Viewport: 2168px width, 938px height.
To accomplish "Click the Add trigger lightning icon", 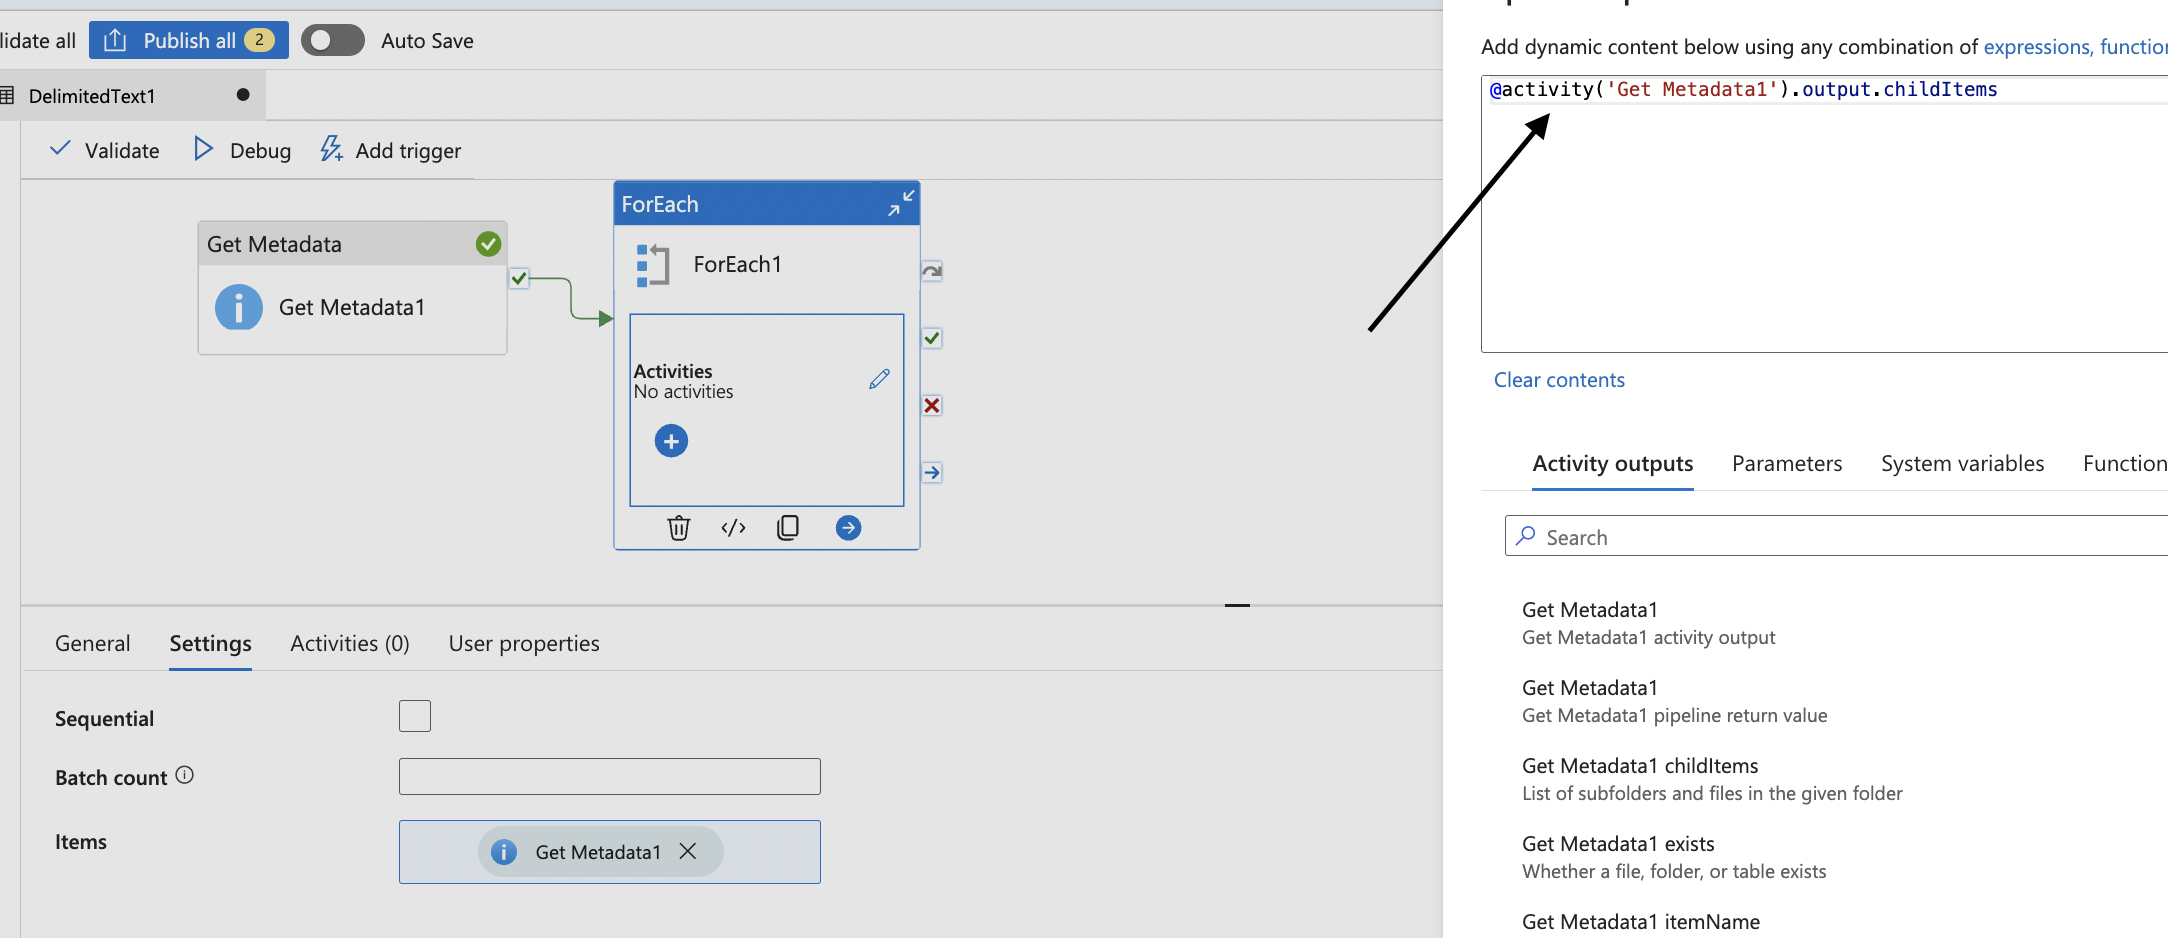I will coord(331,149).
